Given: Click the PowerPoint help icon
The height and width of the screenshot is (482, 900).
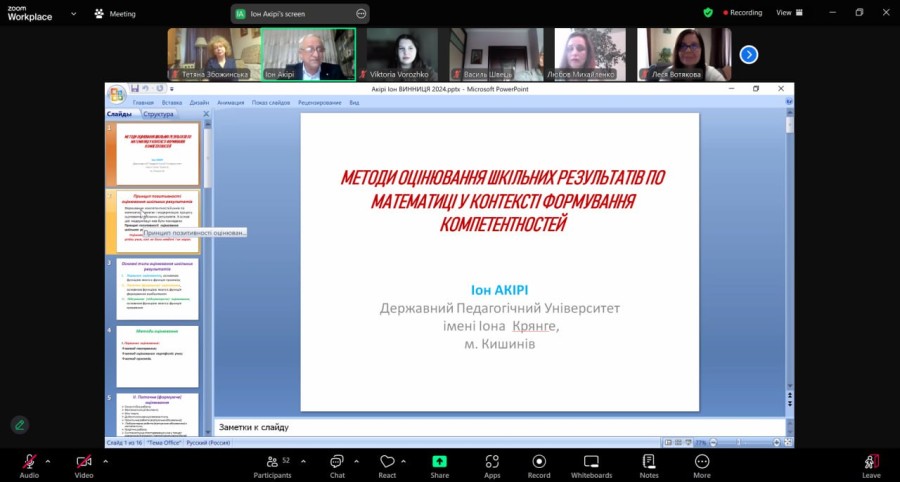Looking at the screenshot, I should click(x=789, y=102).
